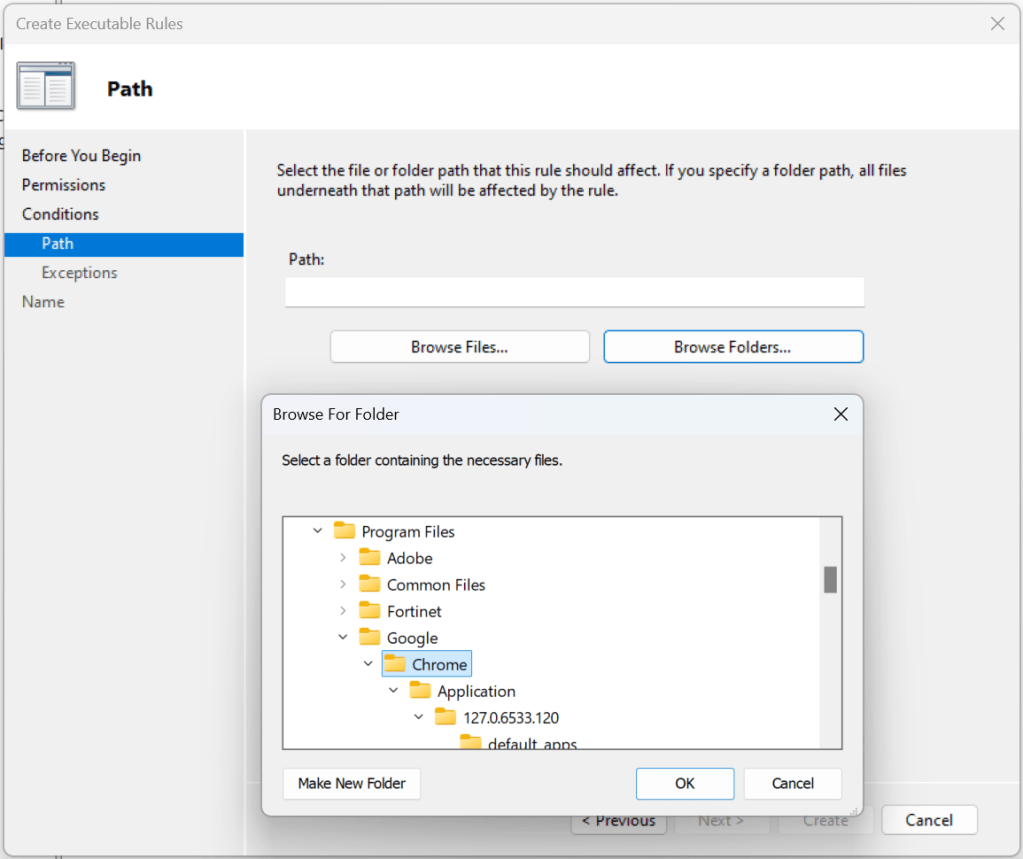Click the Adobe folder icon
1023x859 pixels.
tap(370, 558)
